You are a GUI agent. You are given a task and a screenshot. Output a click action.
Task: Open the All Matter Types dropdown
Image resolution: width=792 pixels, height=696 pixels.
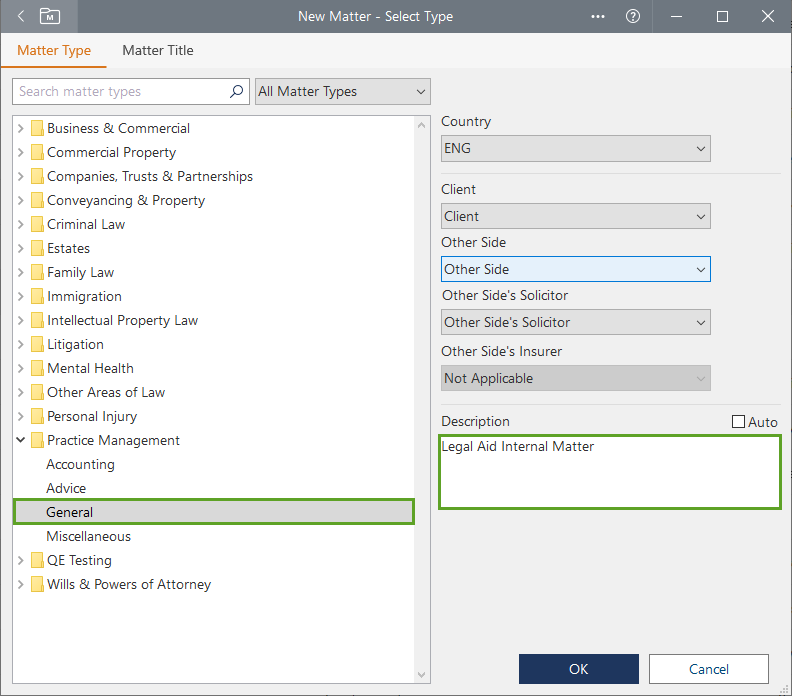coord(343,91)
